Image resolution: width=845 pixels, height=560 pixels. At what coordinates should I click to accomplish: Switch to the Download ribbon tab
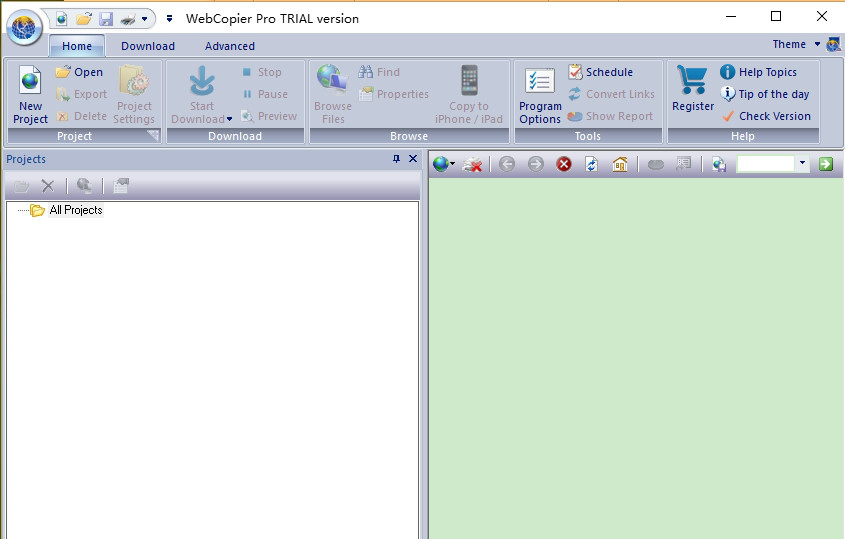pyautogui.click(x=148, y=46)
